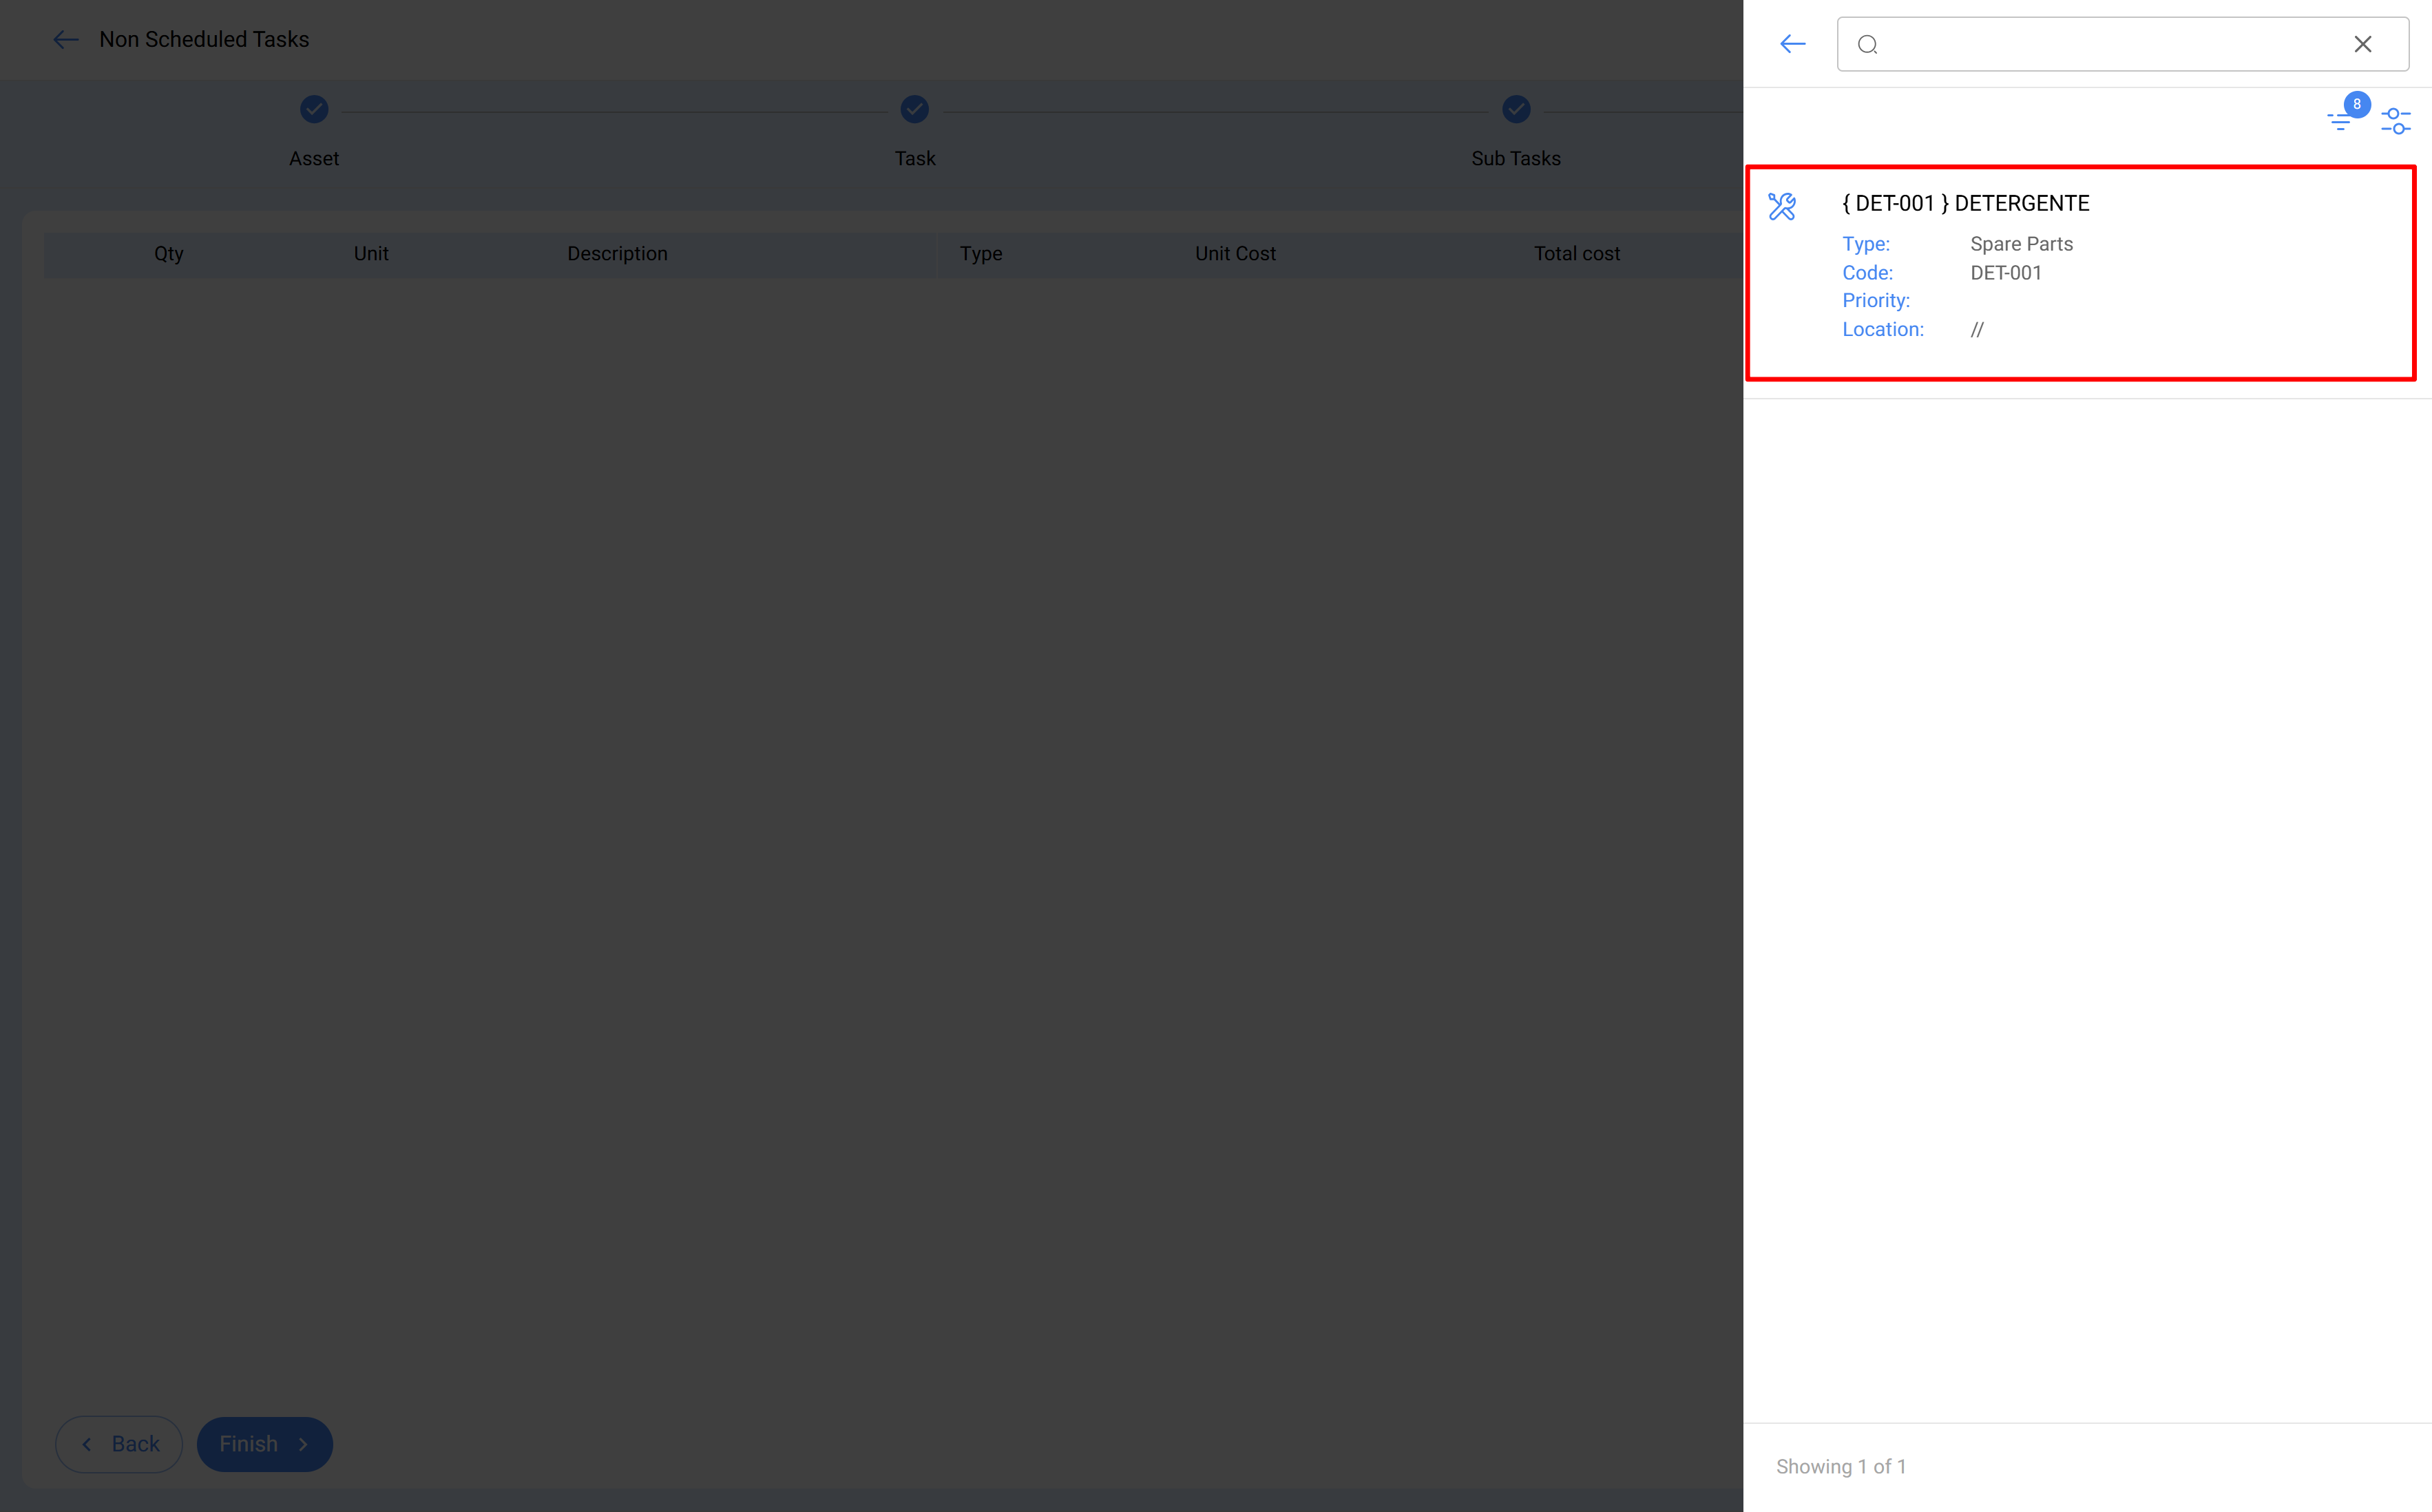Click the Spare Parts type value
This screenshot has height=1512, width=2432.
(2021, 244)
